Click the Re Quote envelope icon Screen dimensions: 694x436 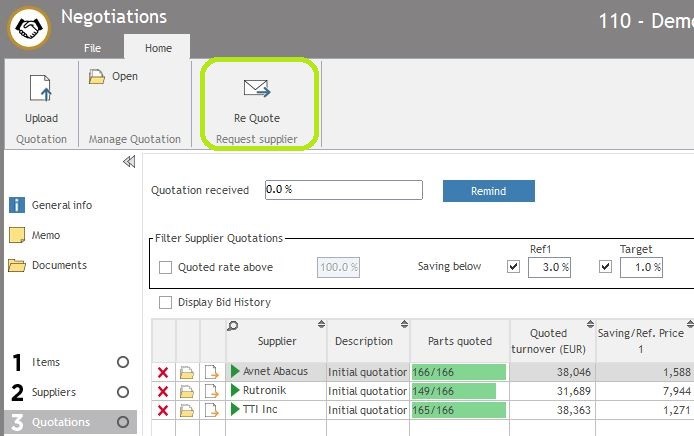click(257, 90)
